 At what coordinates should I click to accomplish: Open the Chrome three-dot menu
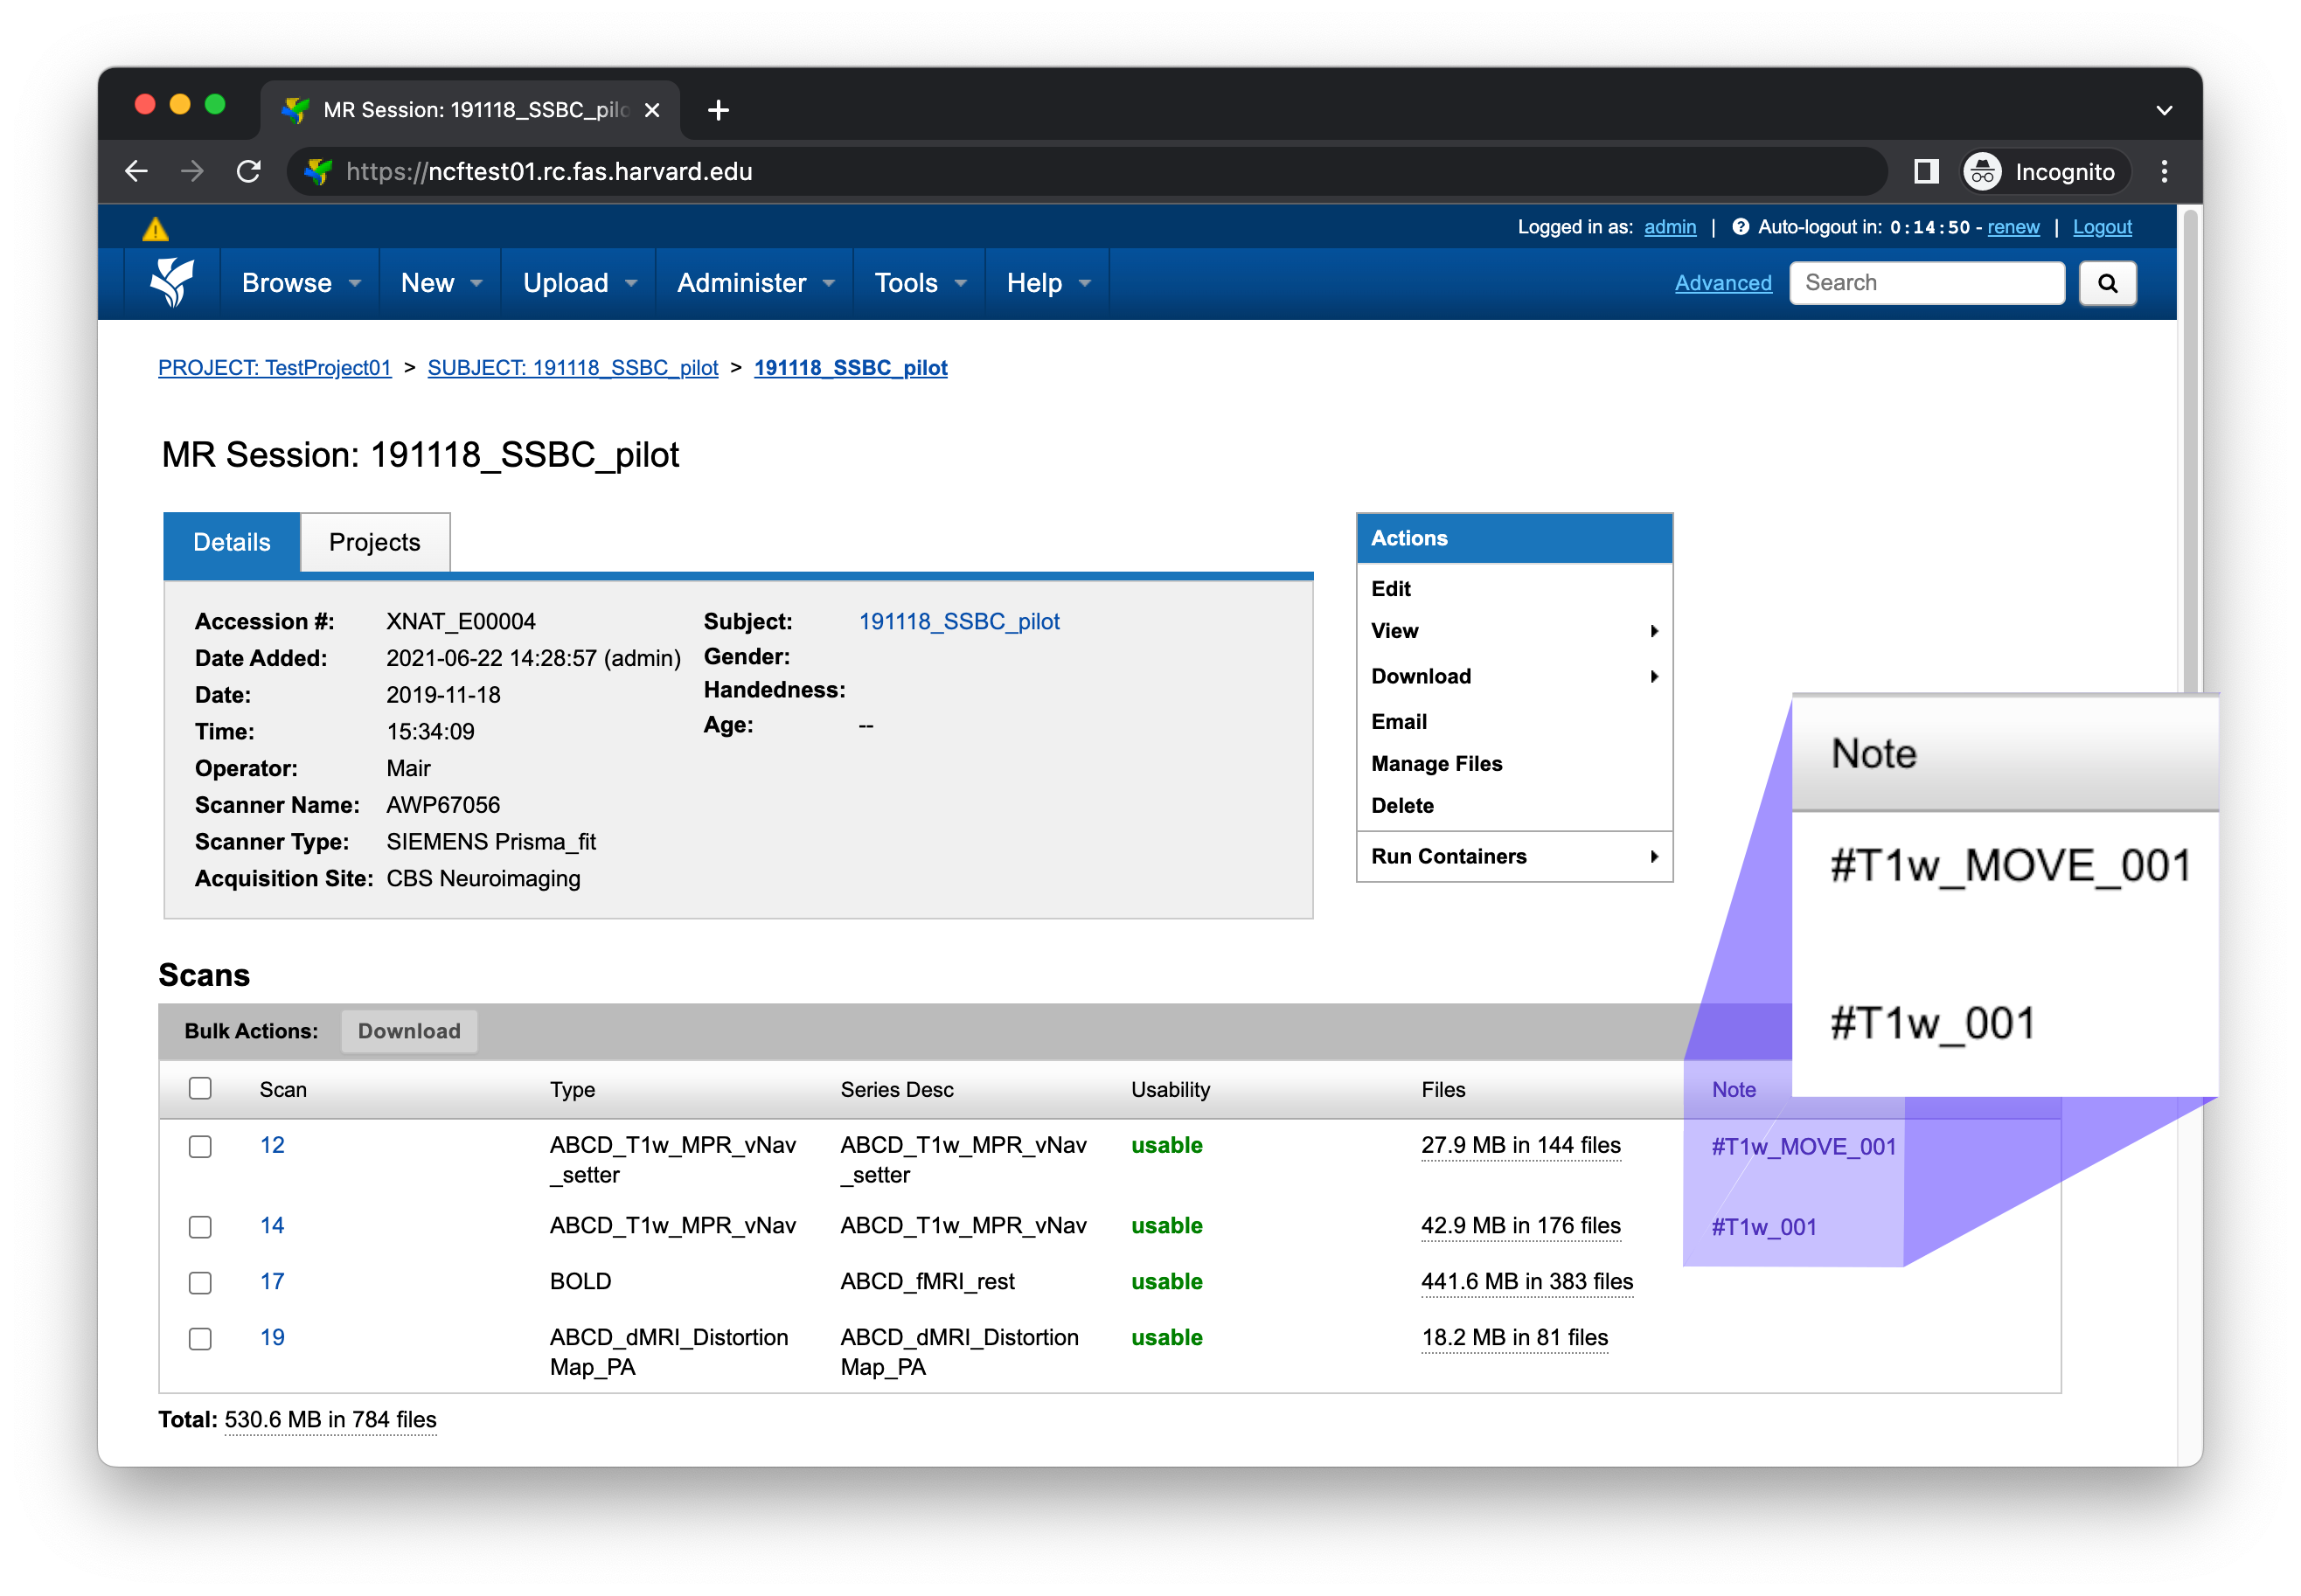coord(2164,171)
